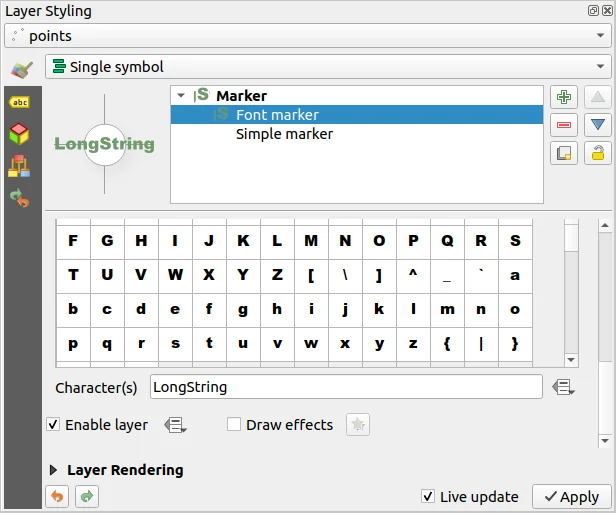The width and height of the screenshot is (616, 513).
Task: Open the 3D View tab icon
Action: point(19,134)
